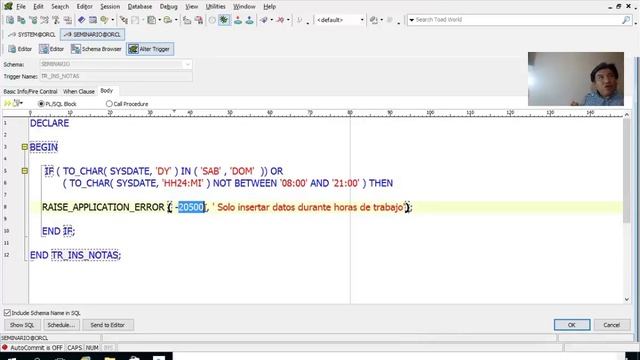This screenshot has height=360, width=640.
Task: Open dropdown arrow beside New Connection icon
Action: click(271, 20)
